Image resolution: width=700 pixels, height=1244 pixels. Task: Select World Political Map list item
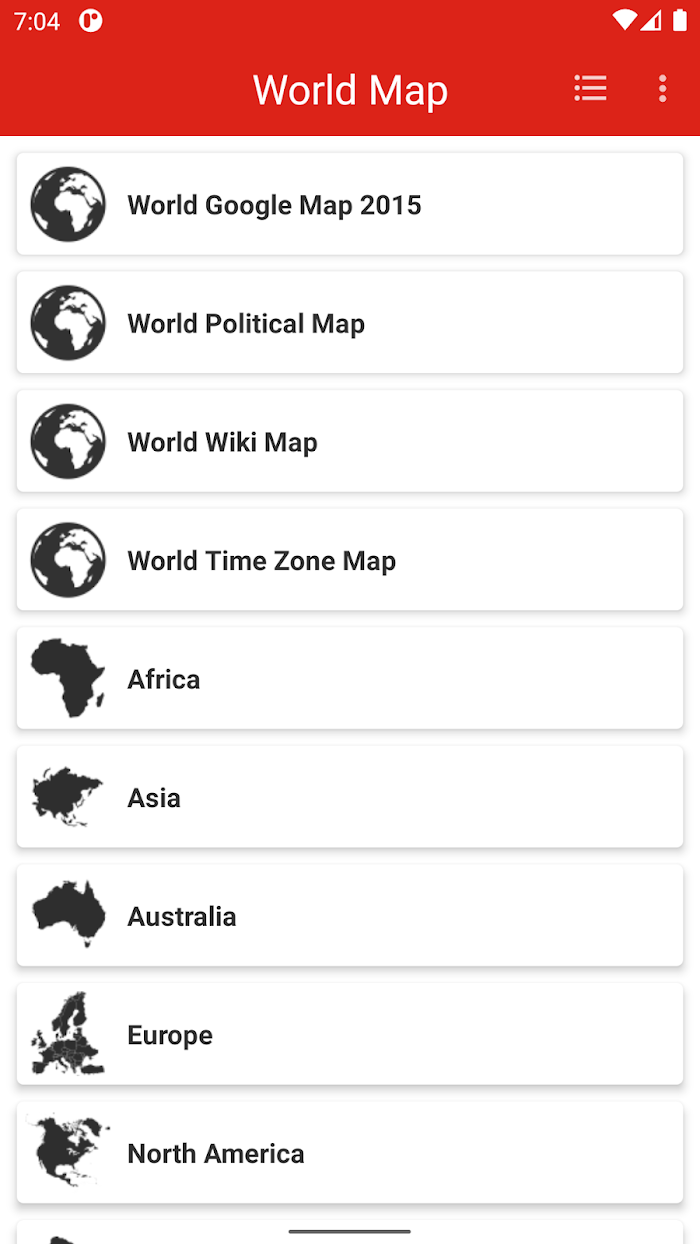point(350,323)
